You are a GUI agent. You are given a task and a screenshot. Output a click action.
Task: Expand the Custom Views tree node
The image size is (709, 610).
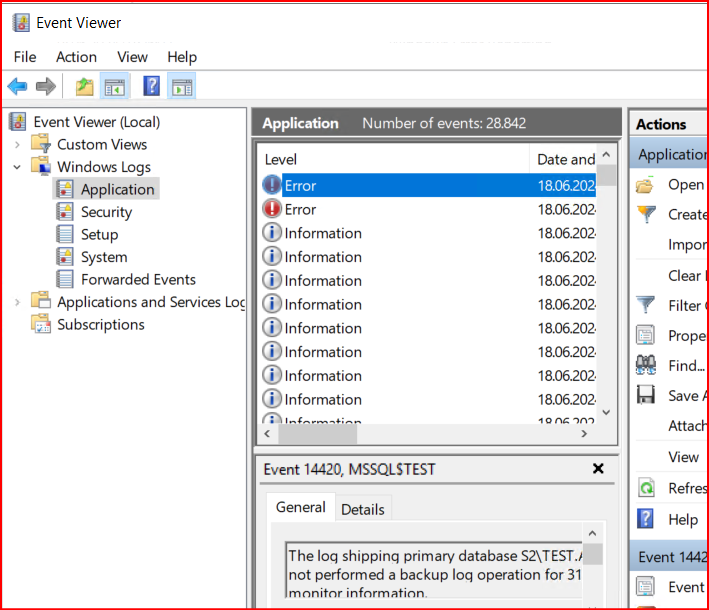click(x=17, y=145)
